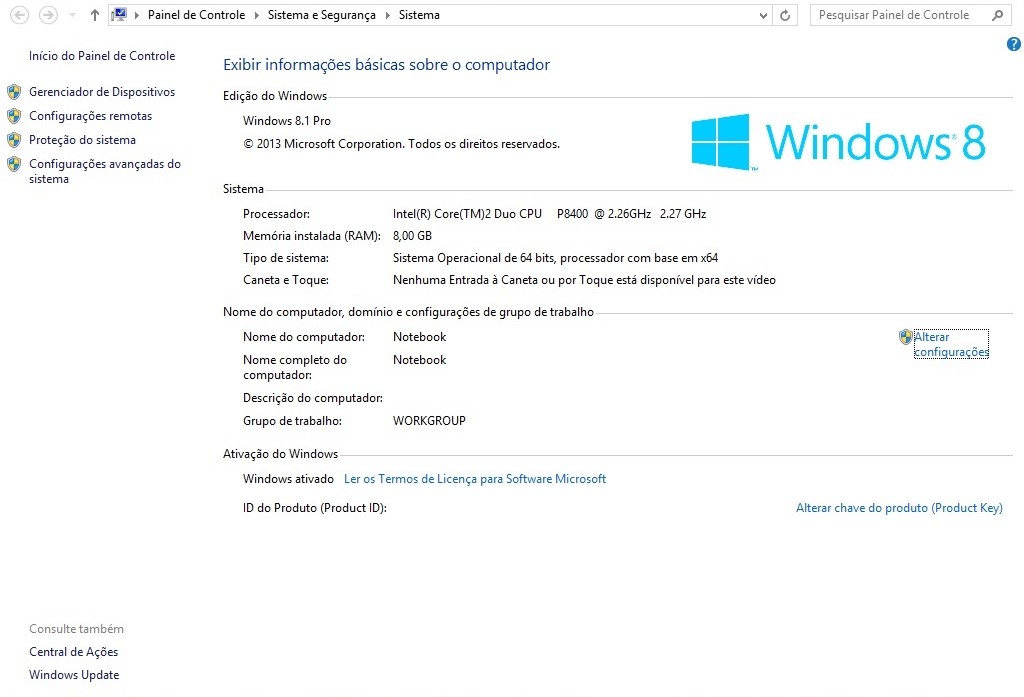Go back using the back arrow
The width and height of the screenshot is (1024, 697).
click(x=20, y=14)
